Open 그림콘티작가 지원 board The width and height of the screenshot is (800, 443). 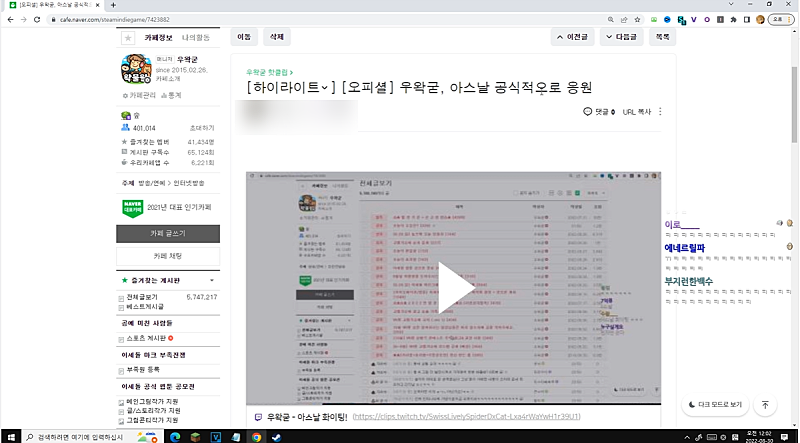tap(152, 421)
